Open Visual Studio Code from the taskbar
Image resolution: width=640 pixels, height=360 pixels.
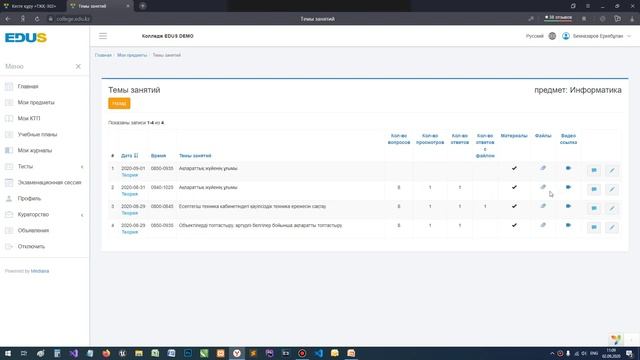(318, 353)
